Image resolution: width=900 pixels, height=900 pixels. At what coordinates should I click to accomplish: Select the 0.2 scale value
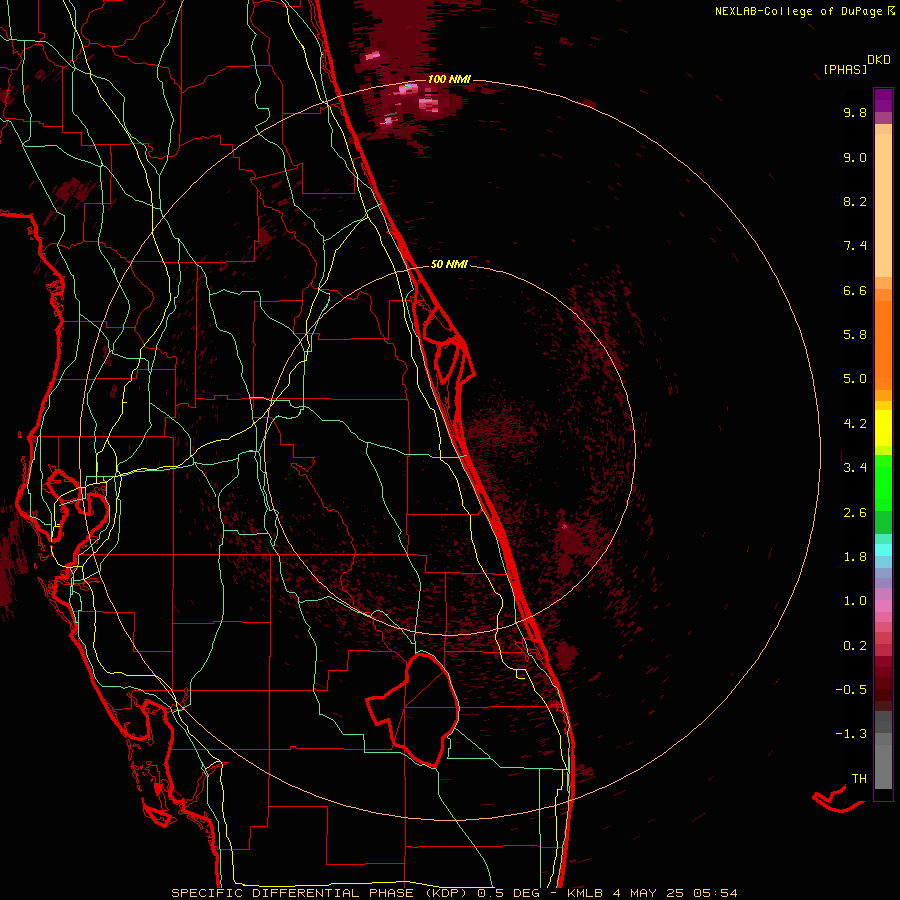855,646
